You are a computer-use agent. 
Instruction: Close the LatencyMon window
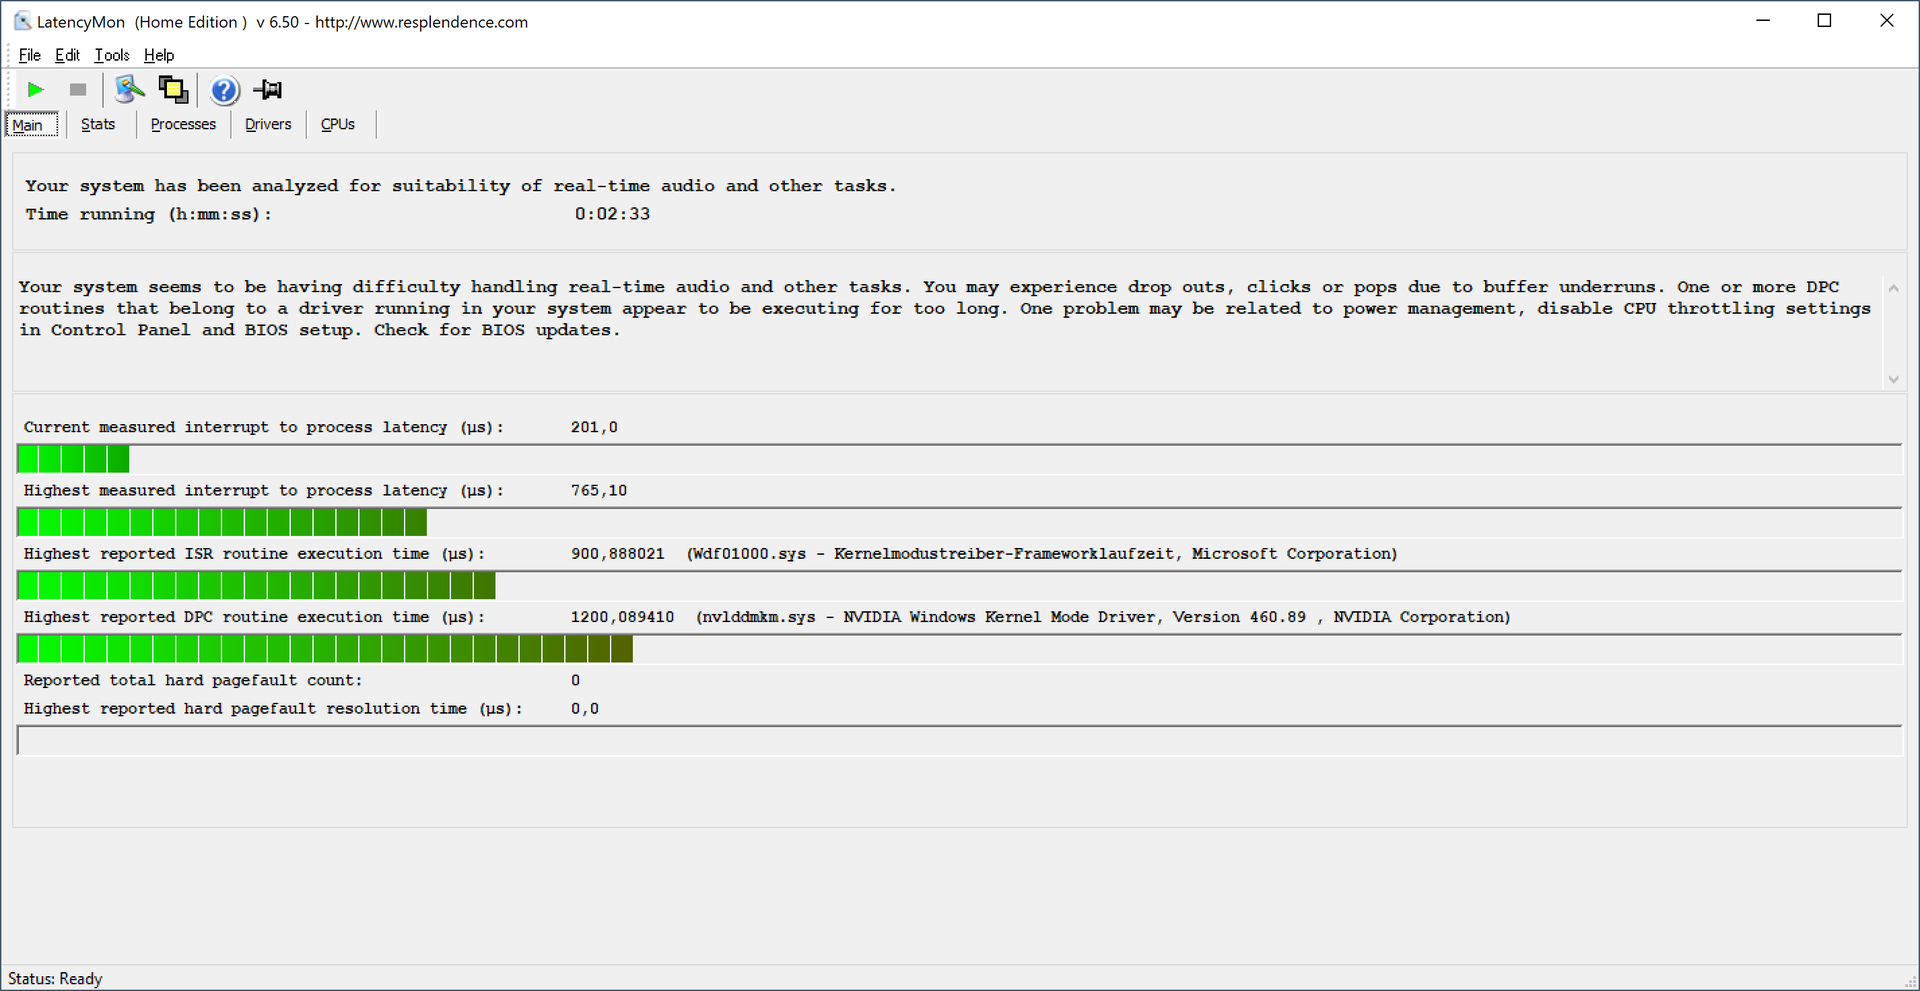click(1887, 20)
